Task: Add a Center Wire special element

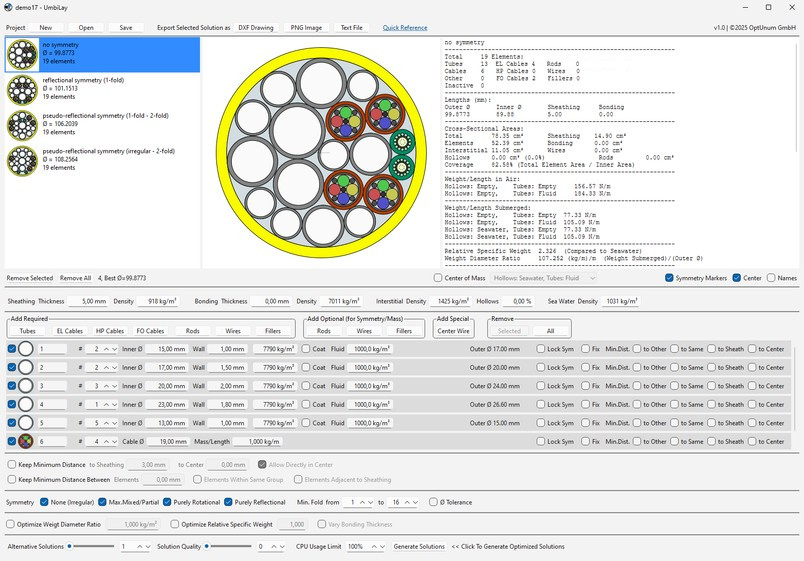Action: click(453, 331)
